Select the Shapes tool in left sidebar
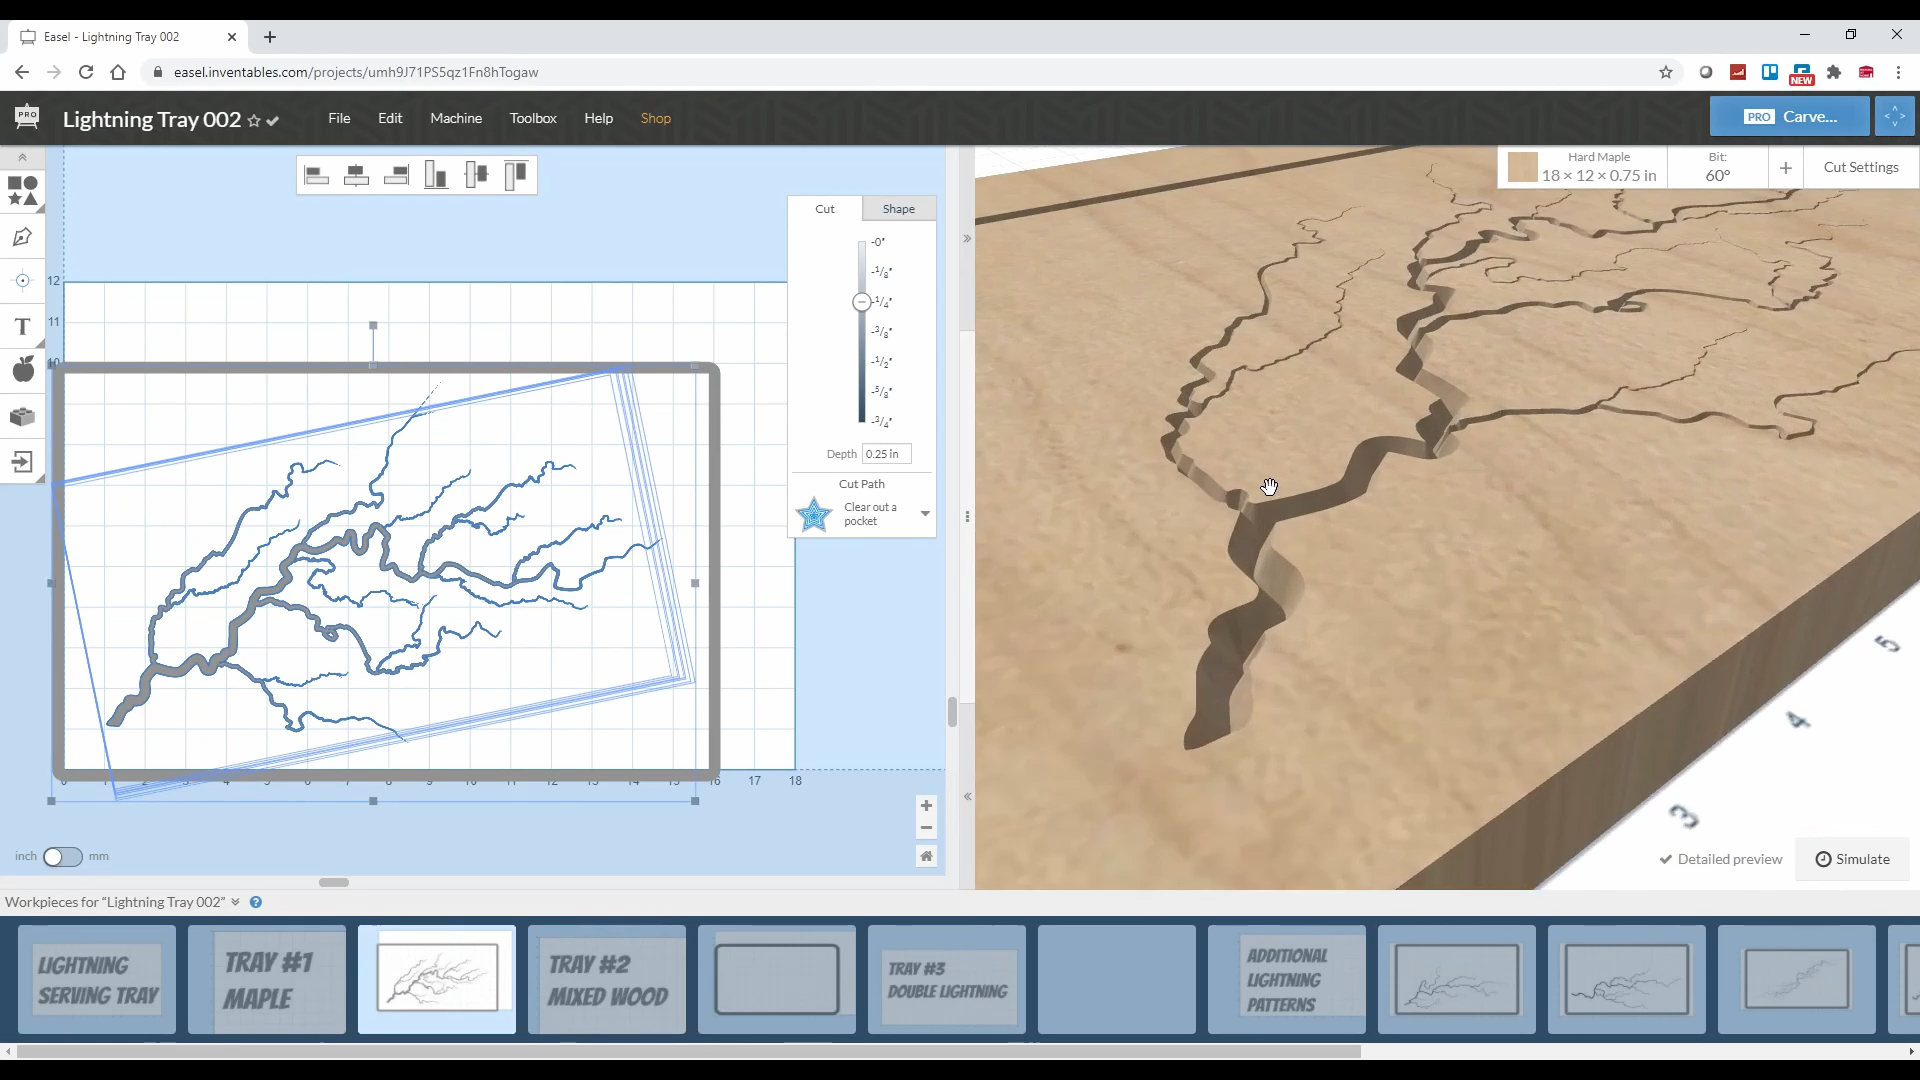Image resolution: width=1920 pixels, height=1080 pixels. [x=22, y=190]
